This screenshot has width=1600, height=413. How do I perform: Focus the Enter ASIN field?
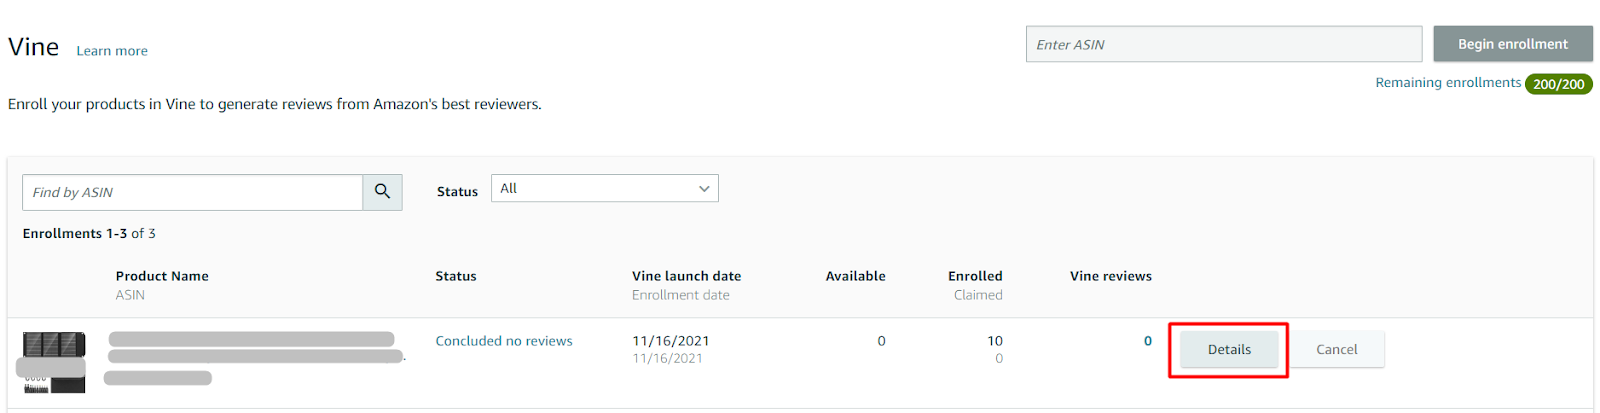[x=1223, y=44]
